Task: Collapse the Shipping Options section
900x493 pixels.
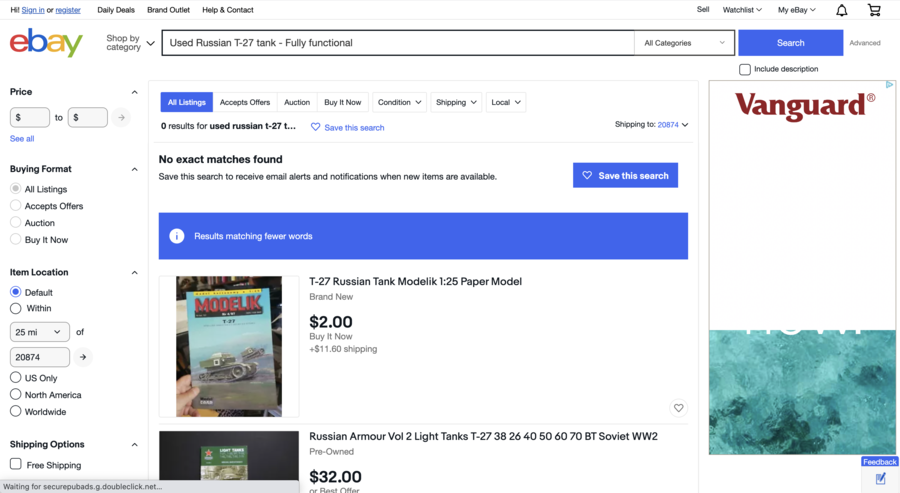Action: [134, 445]
